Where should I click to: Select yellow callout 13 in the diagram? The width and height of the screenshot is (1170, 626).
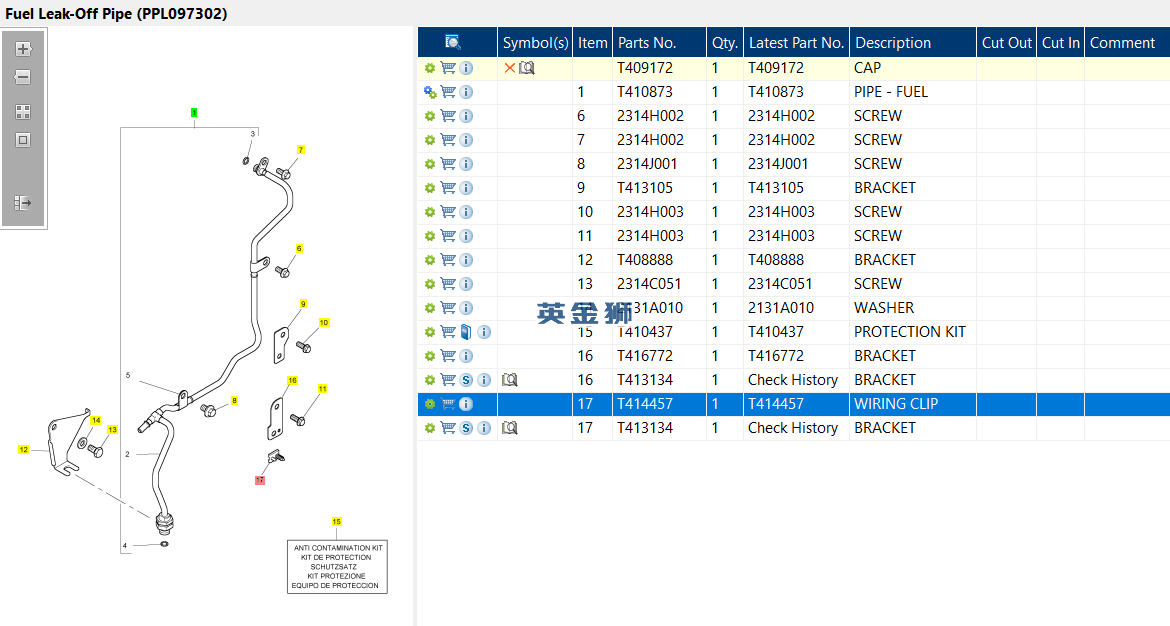pos(113,430)
